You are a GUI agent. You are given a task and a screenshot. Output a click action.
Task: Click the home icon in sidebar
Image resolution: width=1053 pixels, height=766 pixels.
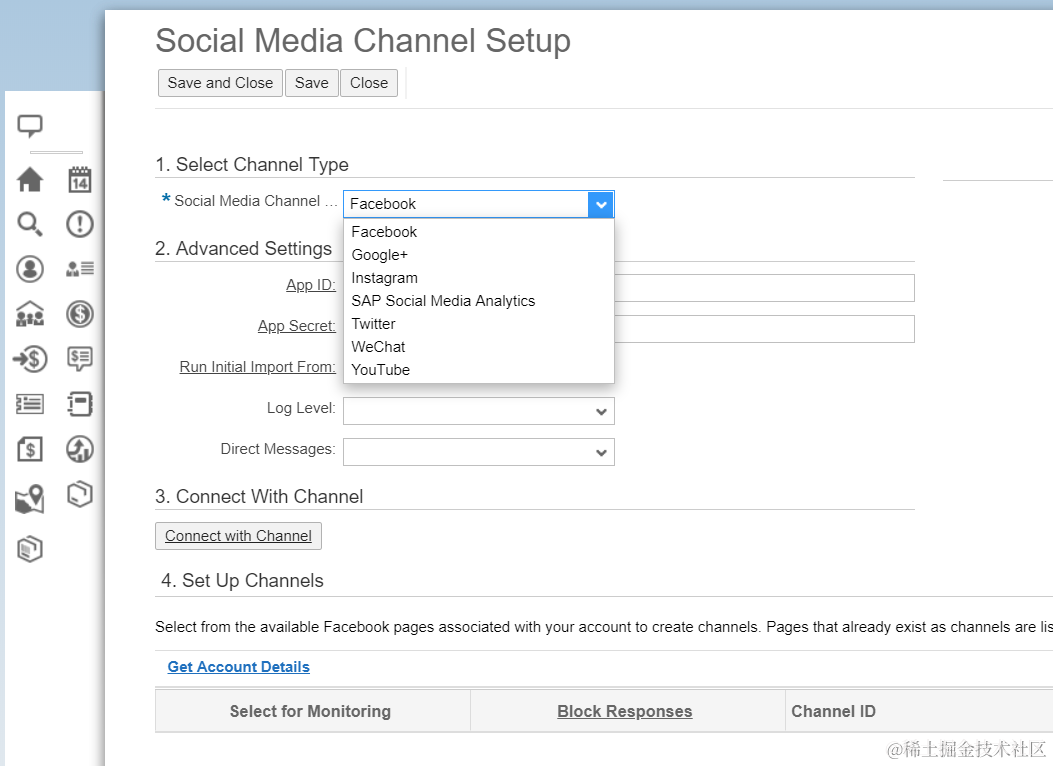(30, 180)
